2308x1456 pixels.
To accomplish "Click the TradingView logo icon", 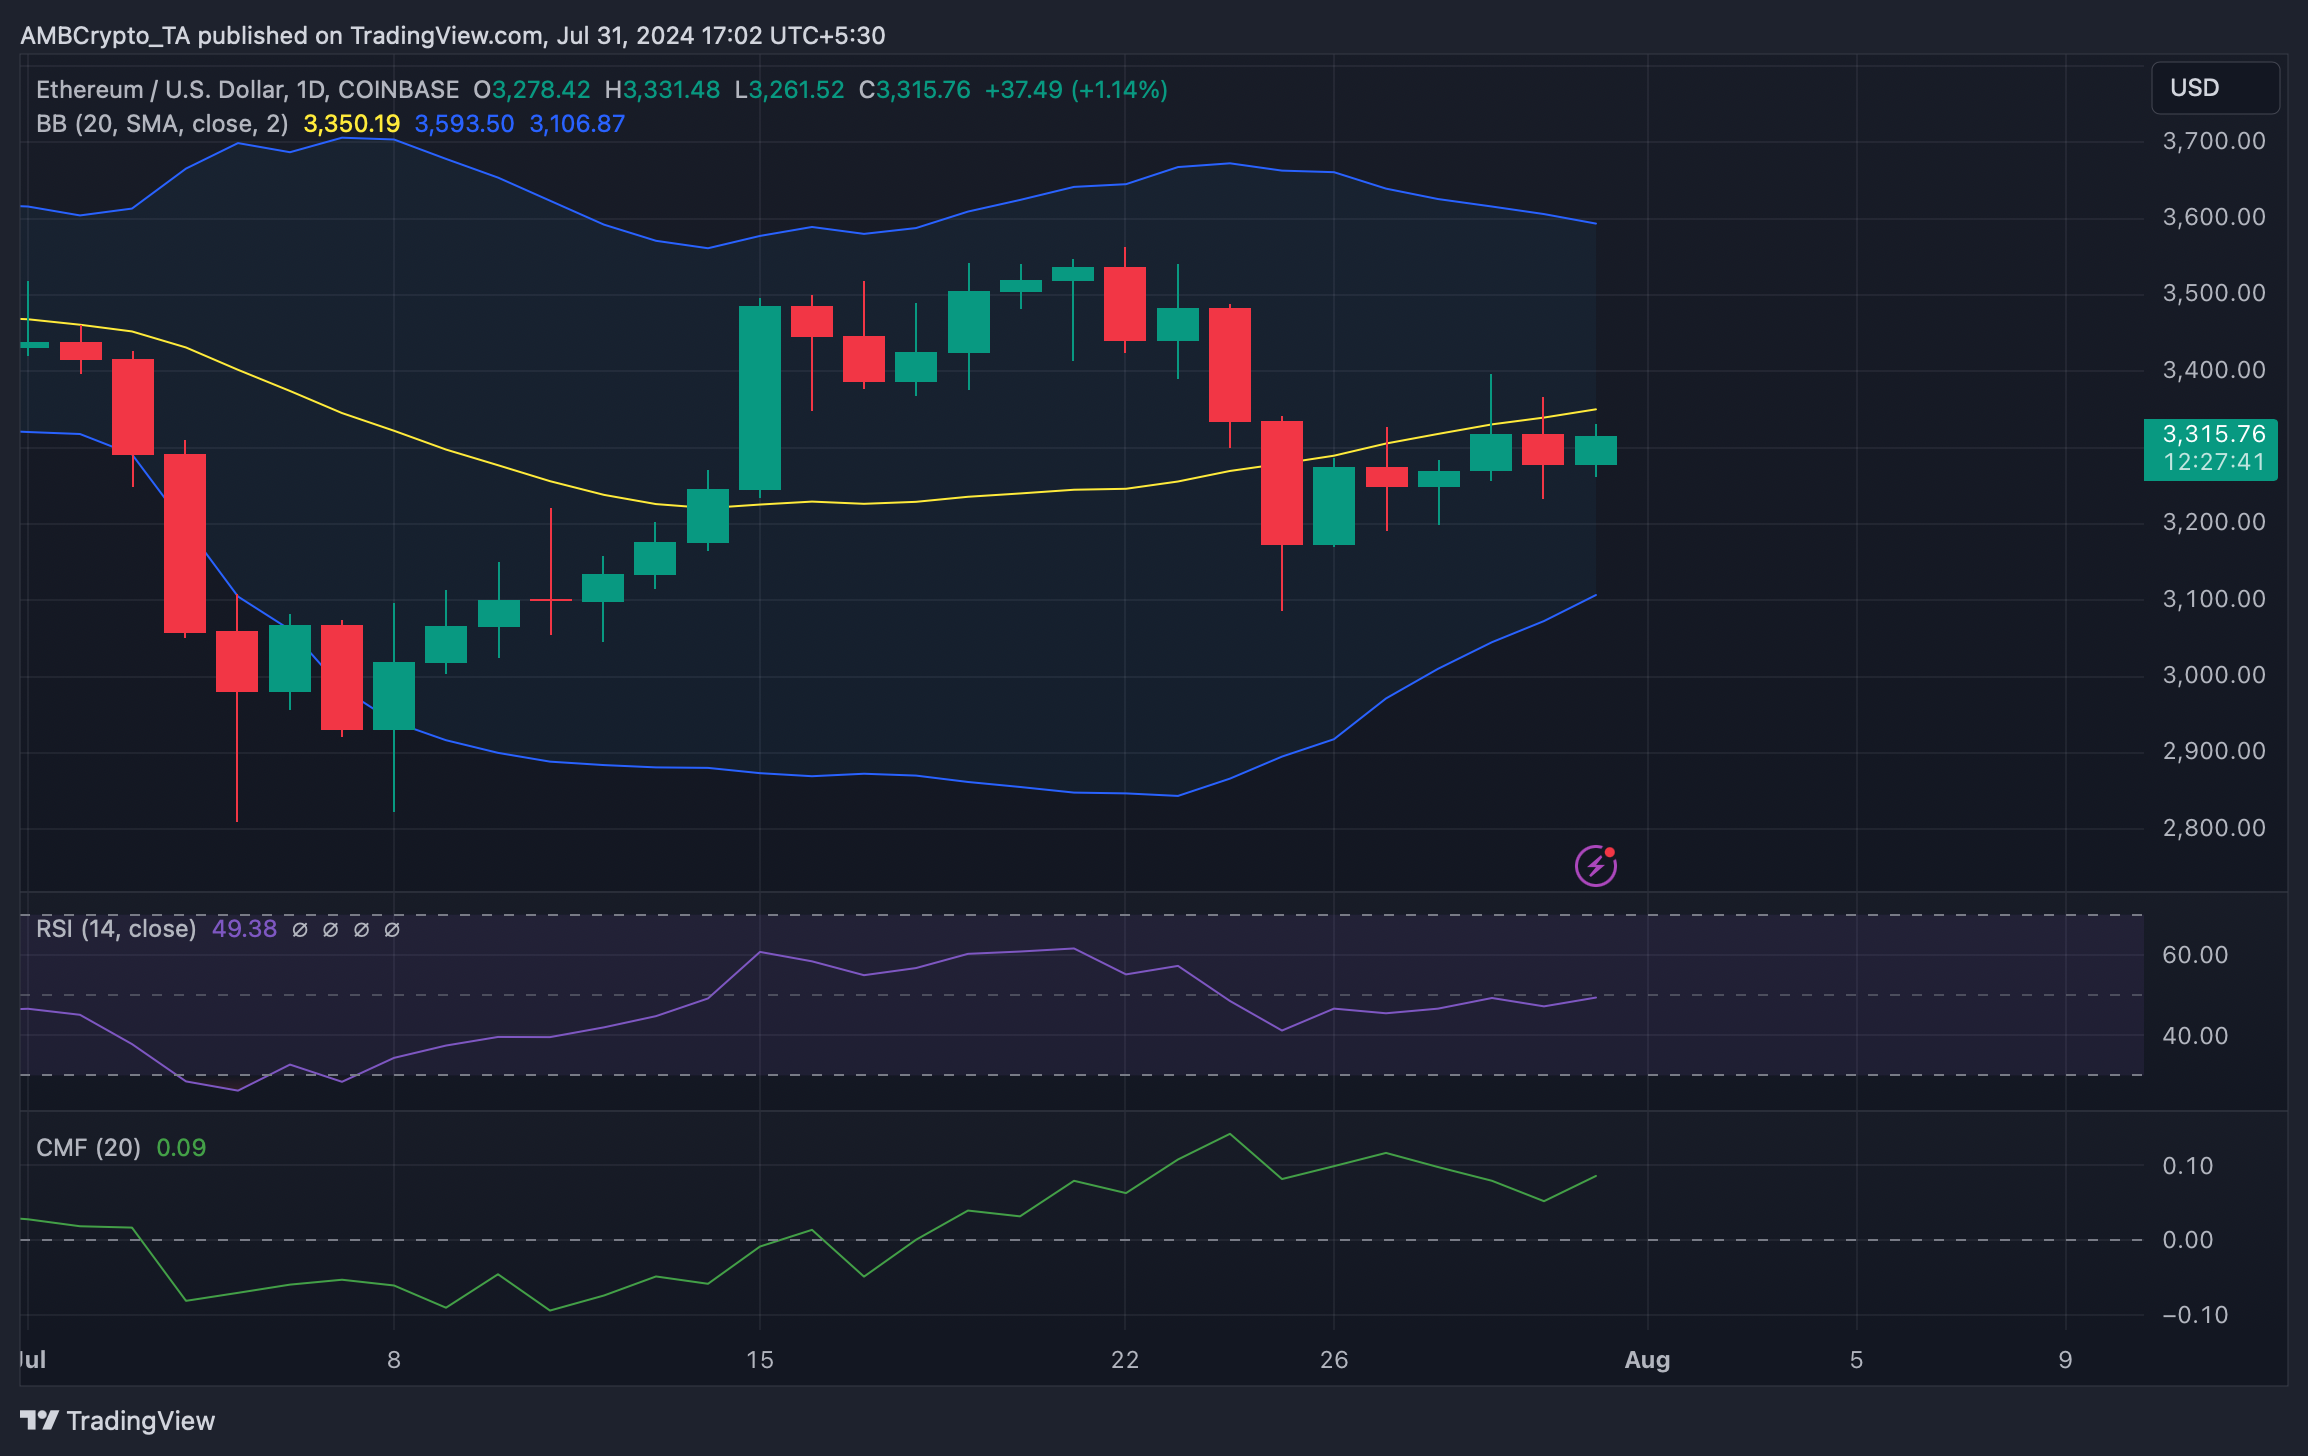I will pyautogui.click(x=40, y=1420).
